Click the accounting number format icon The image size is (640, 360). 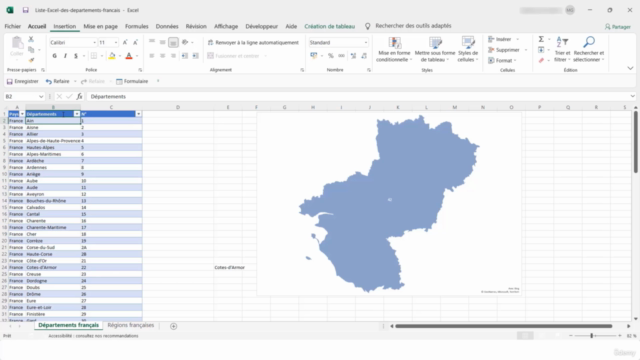[314, 56]
